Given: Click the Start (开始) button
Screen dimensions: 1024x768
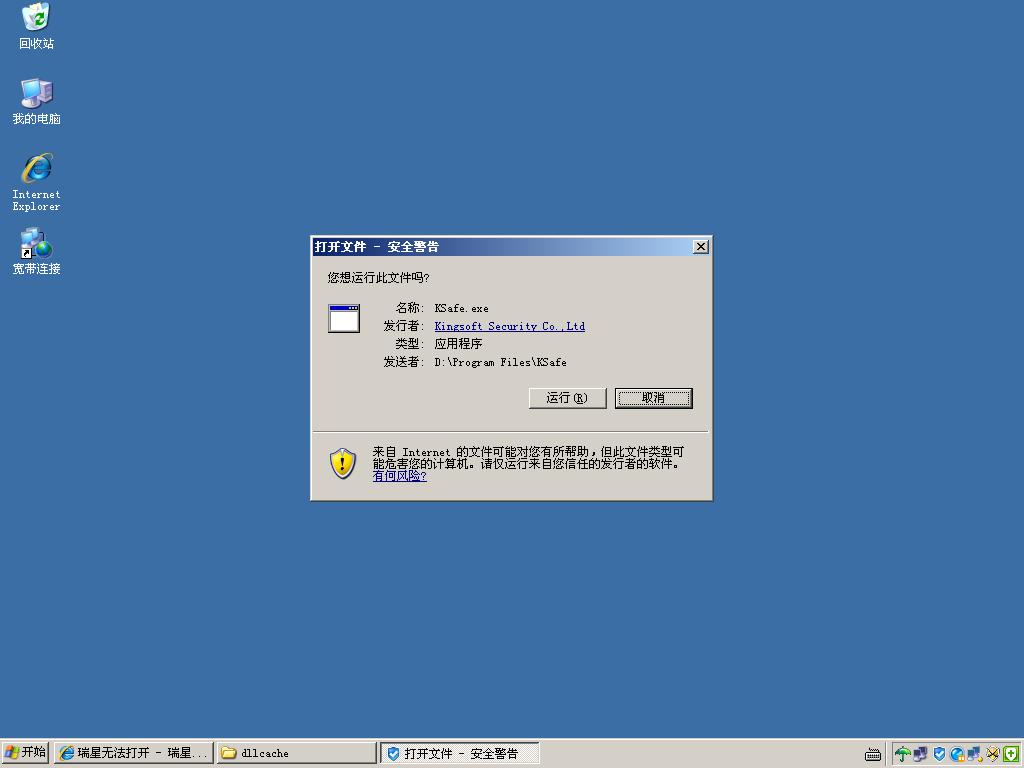Looking at the screenshot, I should click(x=25, y=752).
